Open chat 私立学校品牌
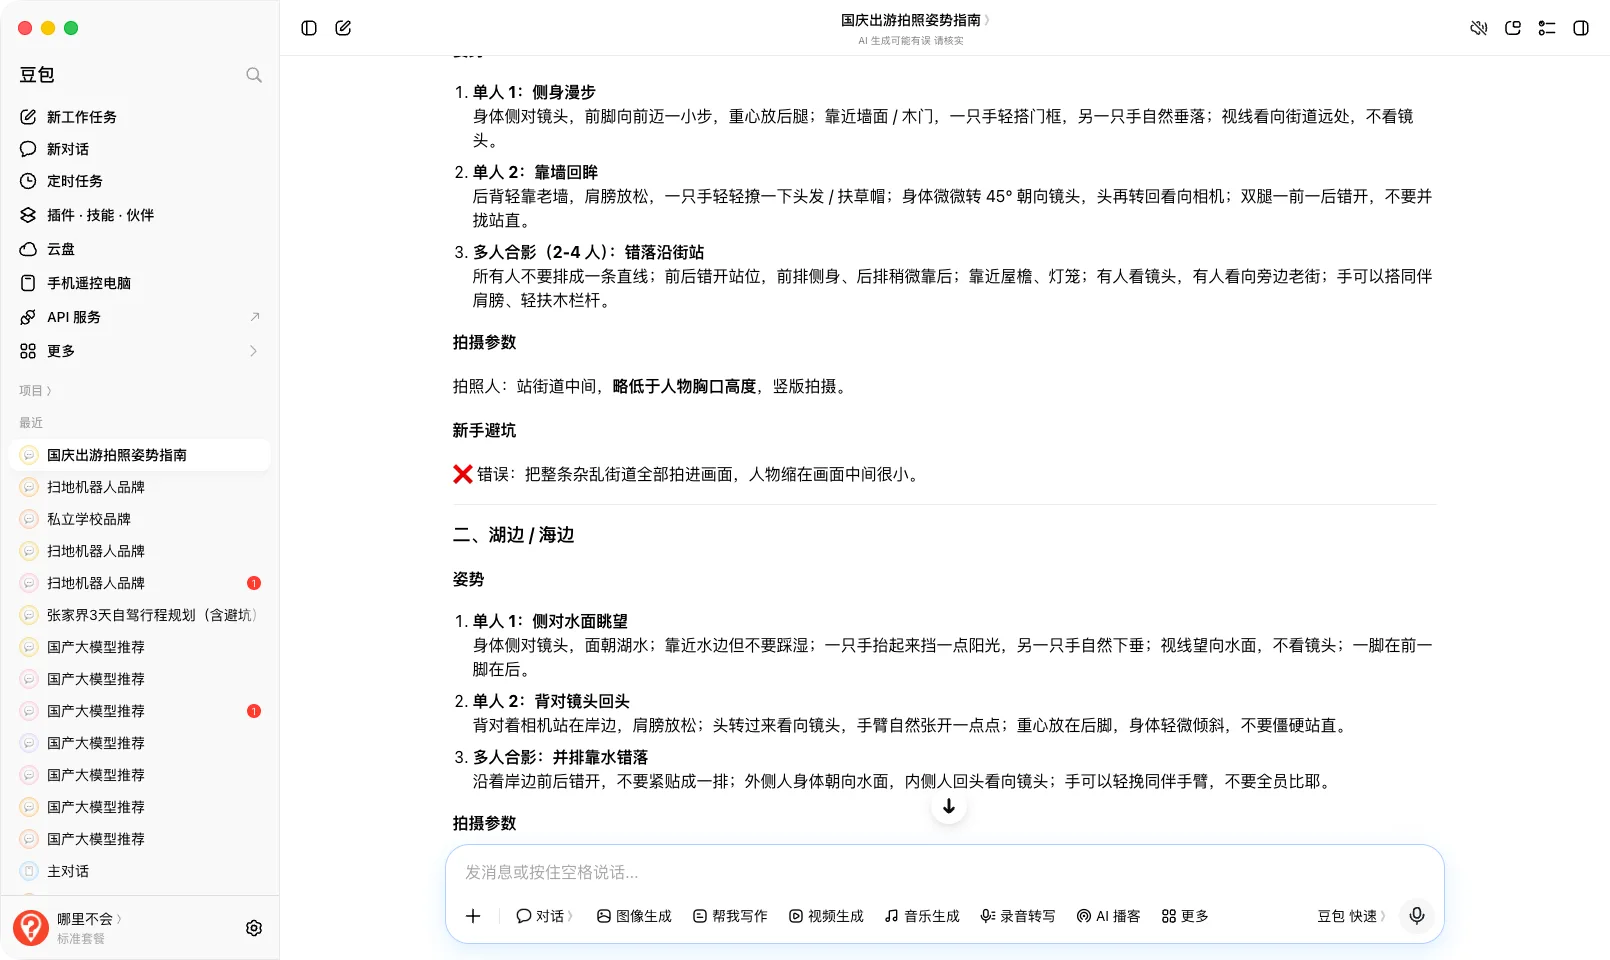Screen dimensions: 1610x960 tap(139, 519)
